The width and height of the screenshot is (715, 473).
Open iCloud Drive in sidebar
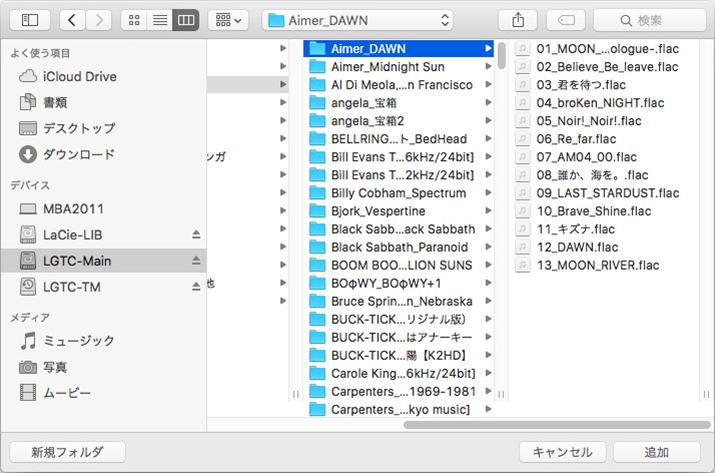point(79,76)
